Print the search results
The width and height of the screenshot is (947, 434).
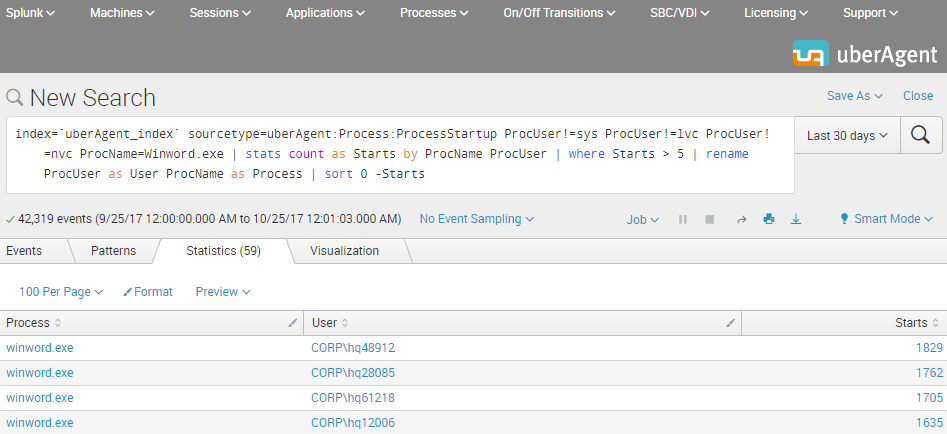tap(768, 219)
